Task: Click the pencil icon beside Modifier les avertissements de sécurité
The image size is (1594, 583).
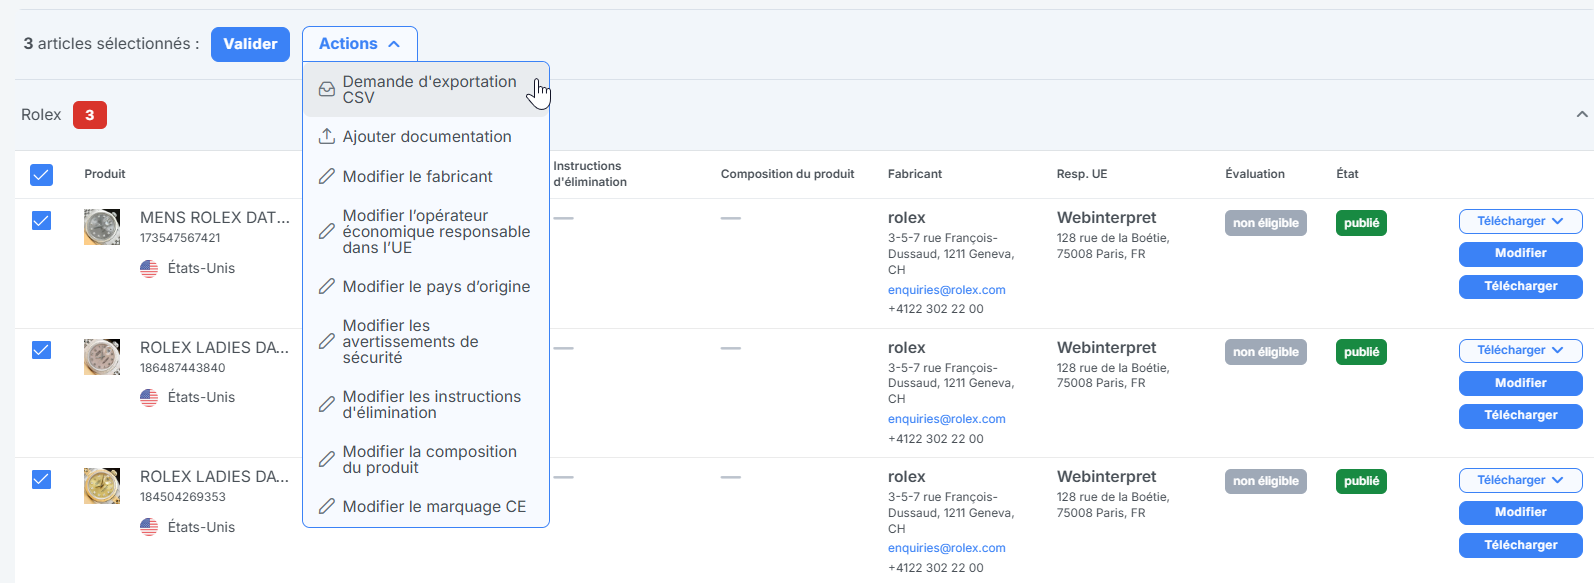Action: [x=326, y=341]
